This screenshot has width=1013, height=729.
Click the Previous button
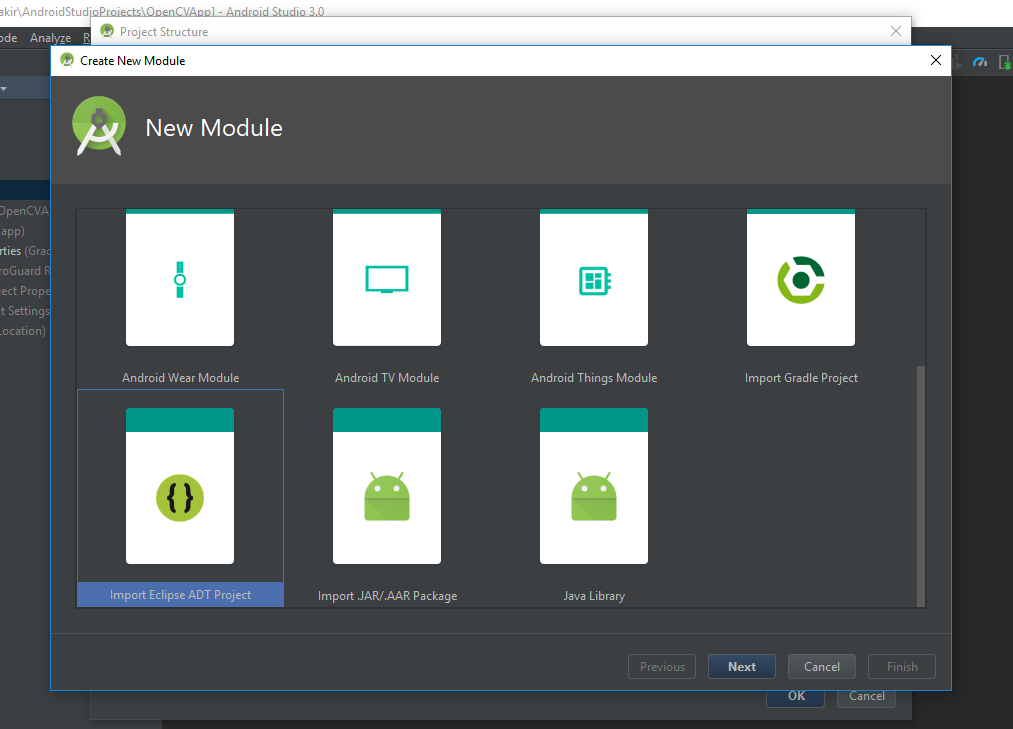pos(662,666)
